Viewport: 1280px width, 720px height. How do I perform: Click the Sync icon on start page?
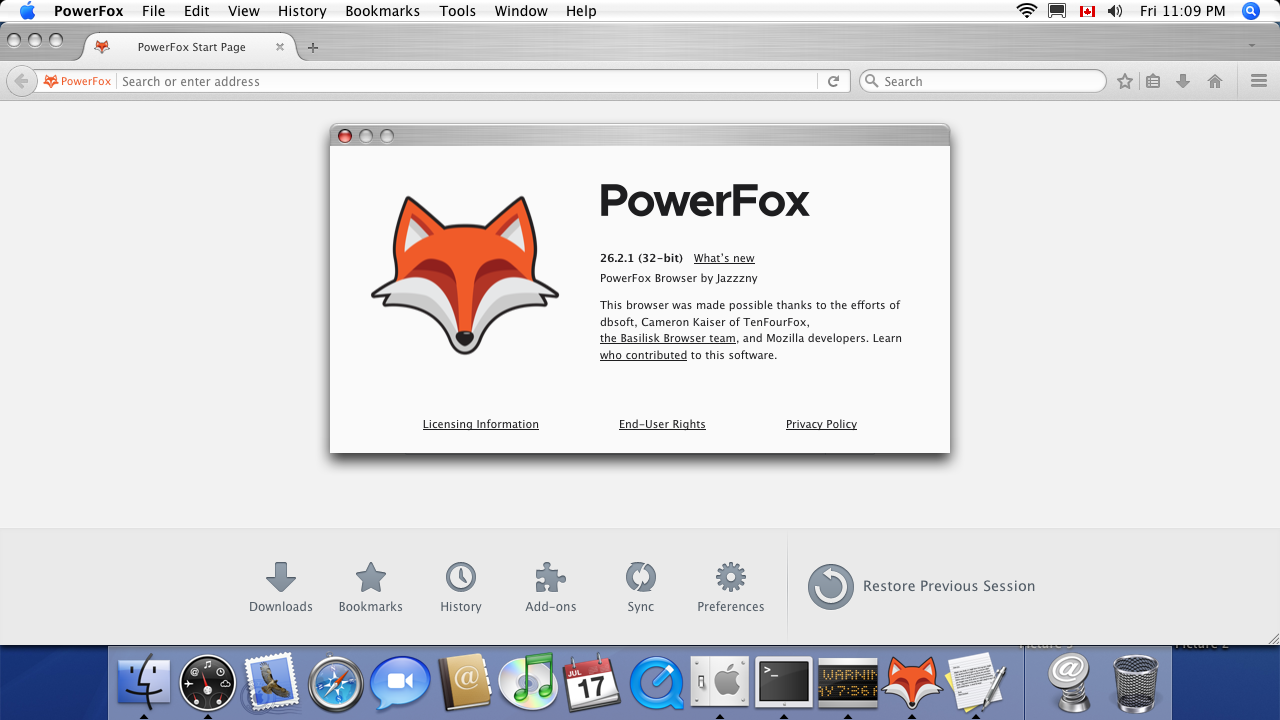(x=641, y=577)
